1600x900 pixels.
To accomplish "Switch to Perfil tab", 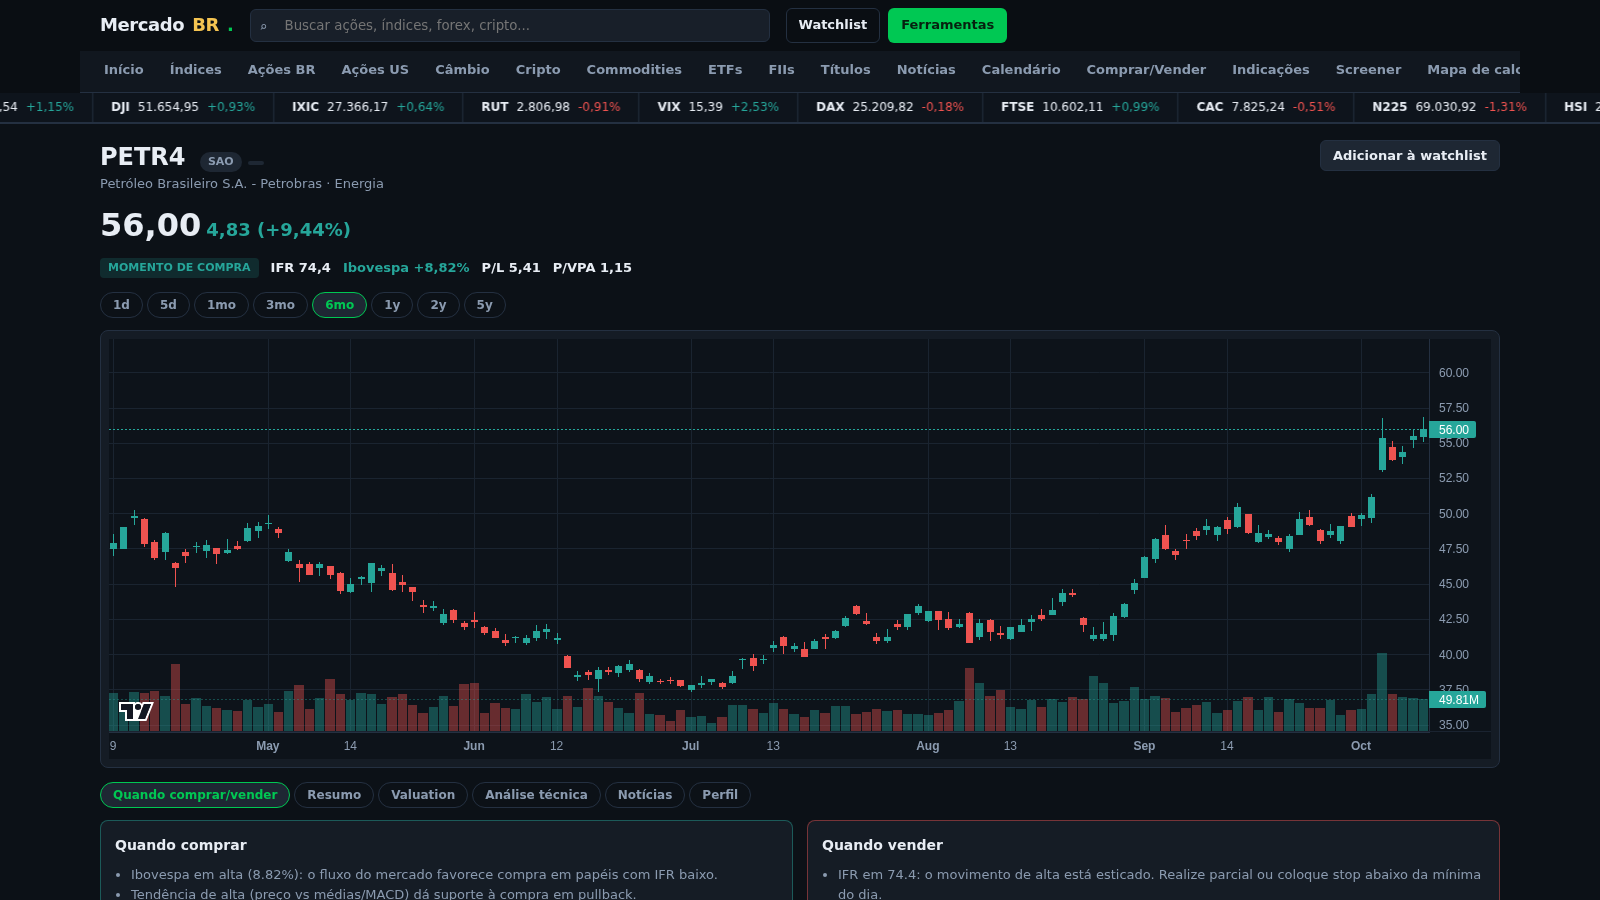I will 720,795.
